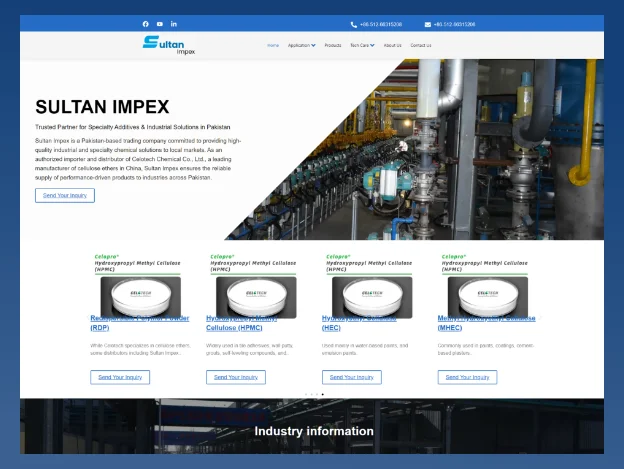The width and height of the screenshot is (624, 469).
Task: Open the Hydroxyethyl Cellulose (HEC) link
Action: click(x=331, y=327)
